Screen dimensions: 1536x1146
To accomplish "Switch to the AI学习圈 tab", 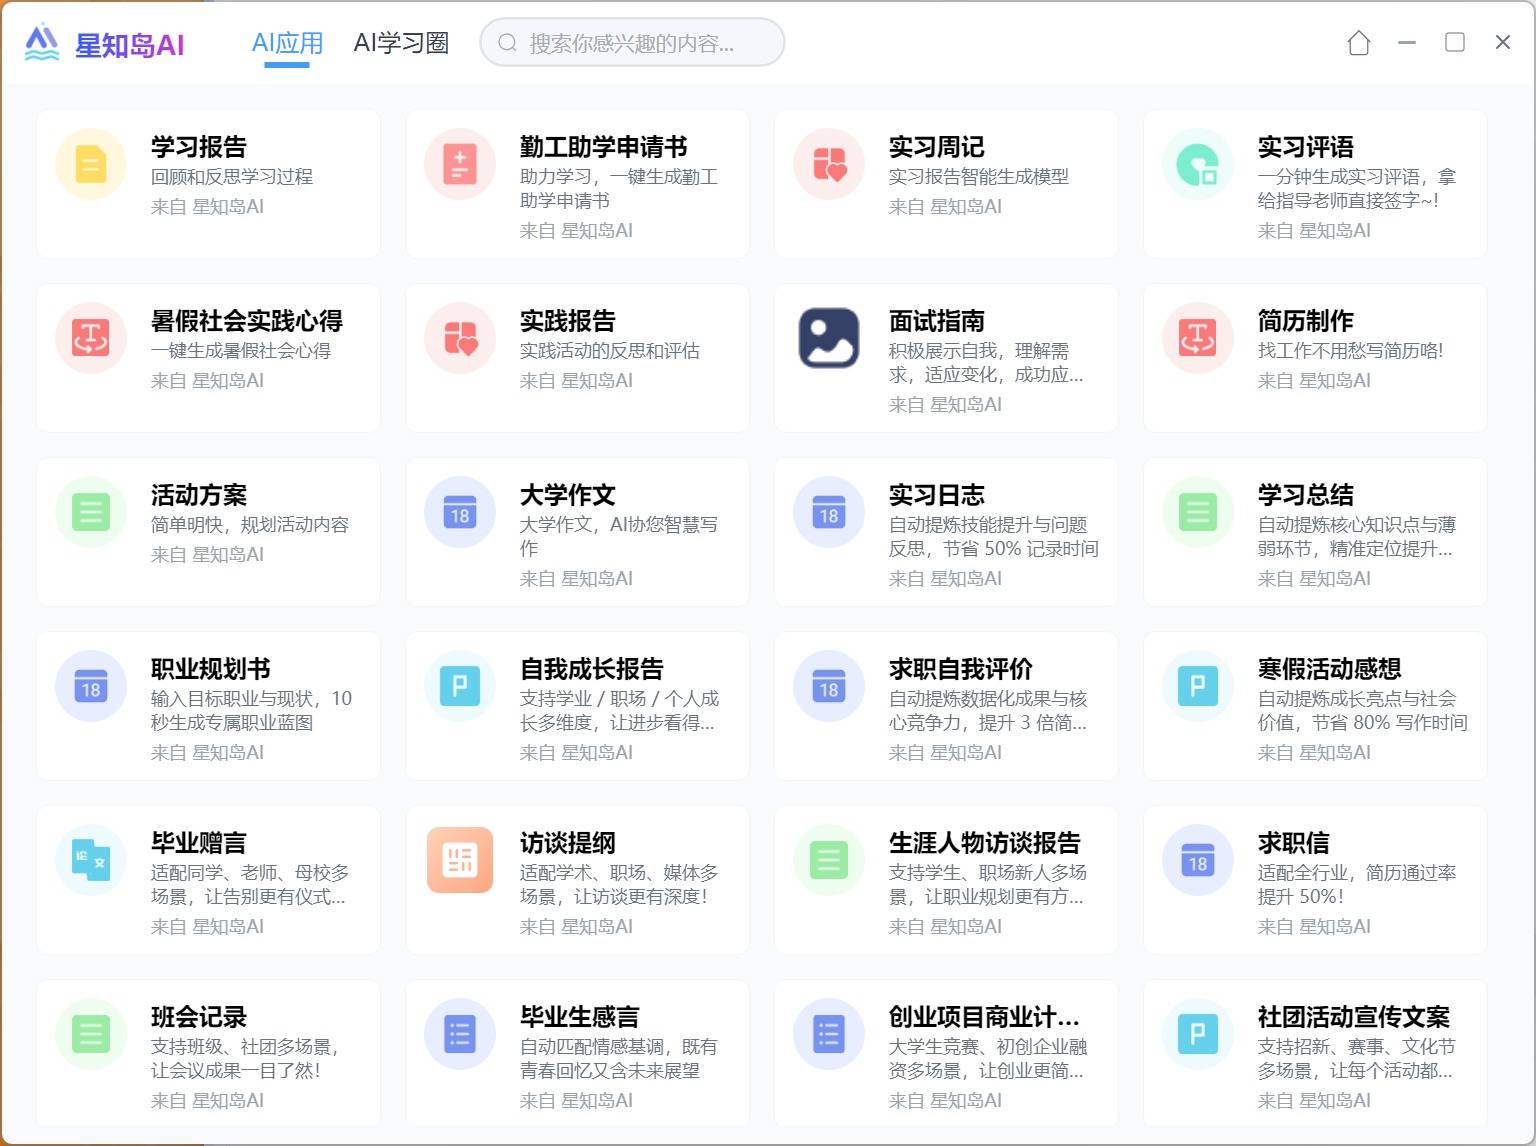I will (401, 43).
